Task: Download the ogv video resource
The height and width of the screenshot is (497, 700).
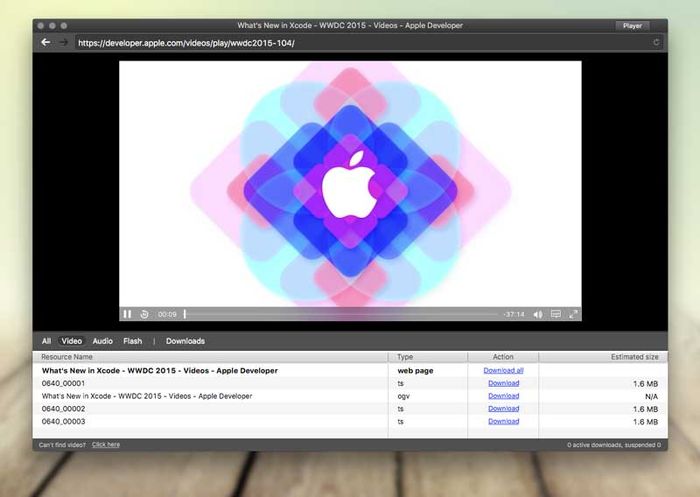Action: click(x=504, y=396)
